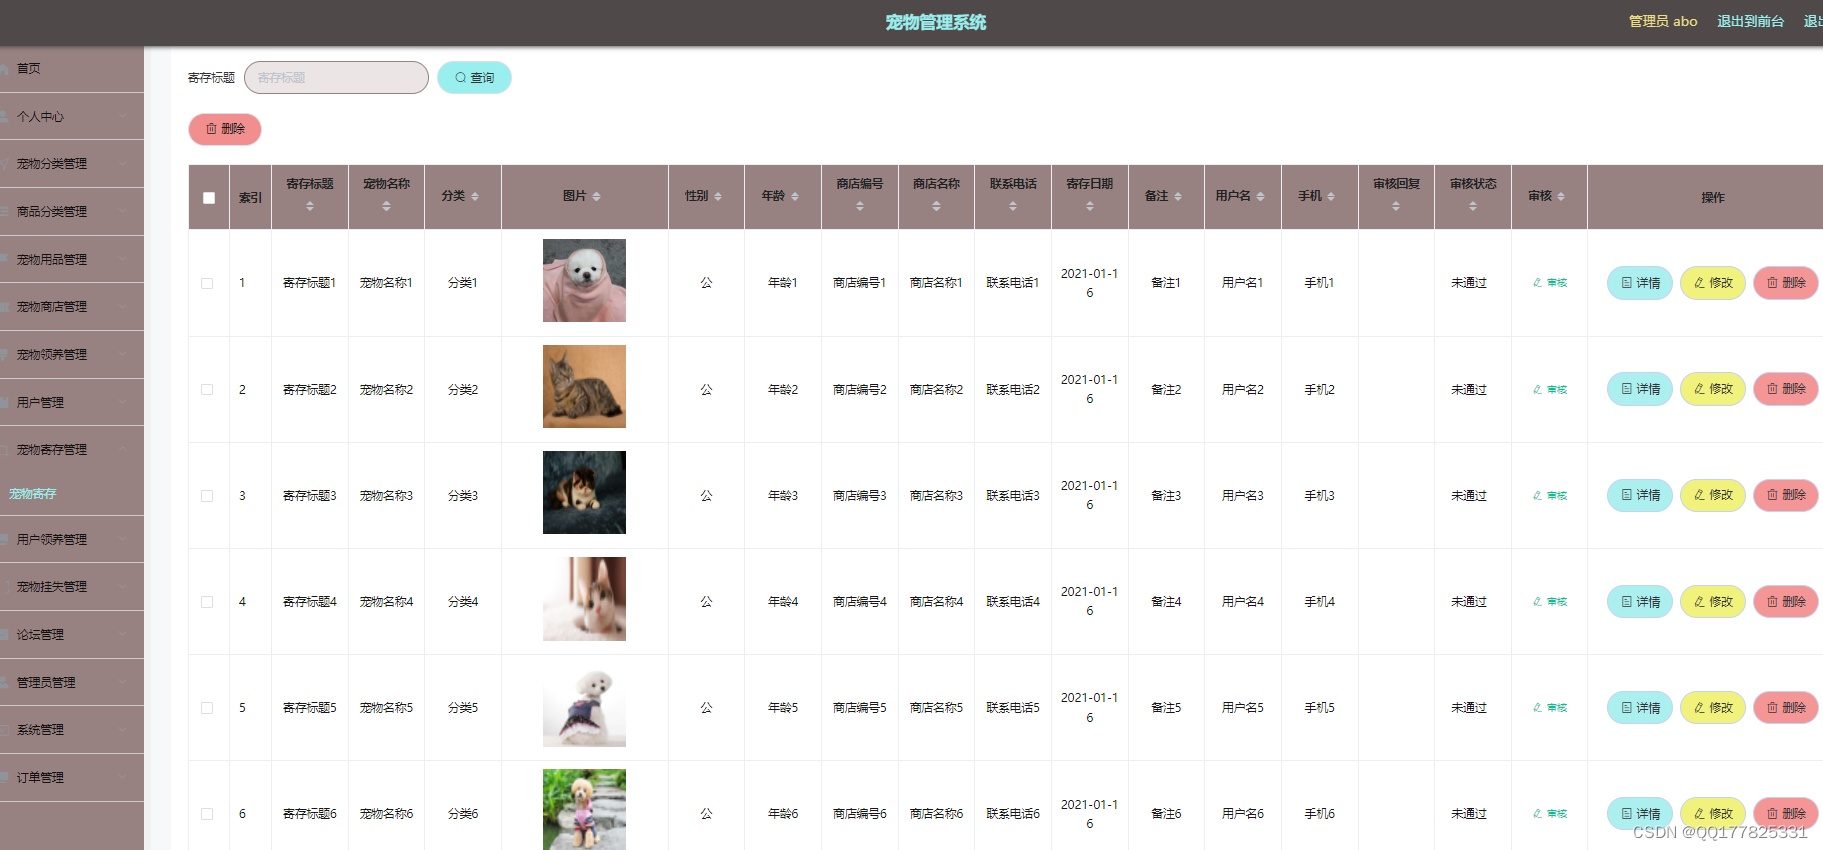Sort table by 寄存标题 column arrows
1823x850 pixels.
pyautogui.click(x=310, y=206)
